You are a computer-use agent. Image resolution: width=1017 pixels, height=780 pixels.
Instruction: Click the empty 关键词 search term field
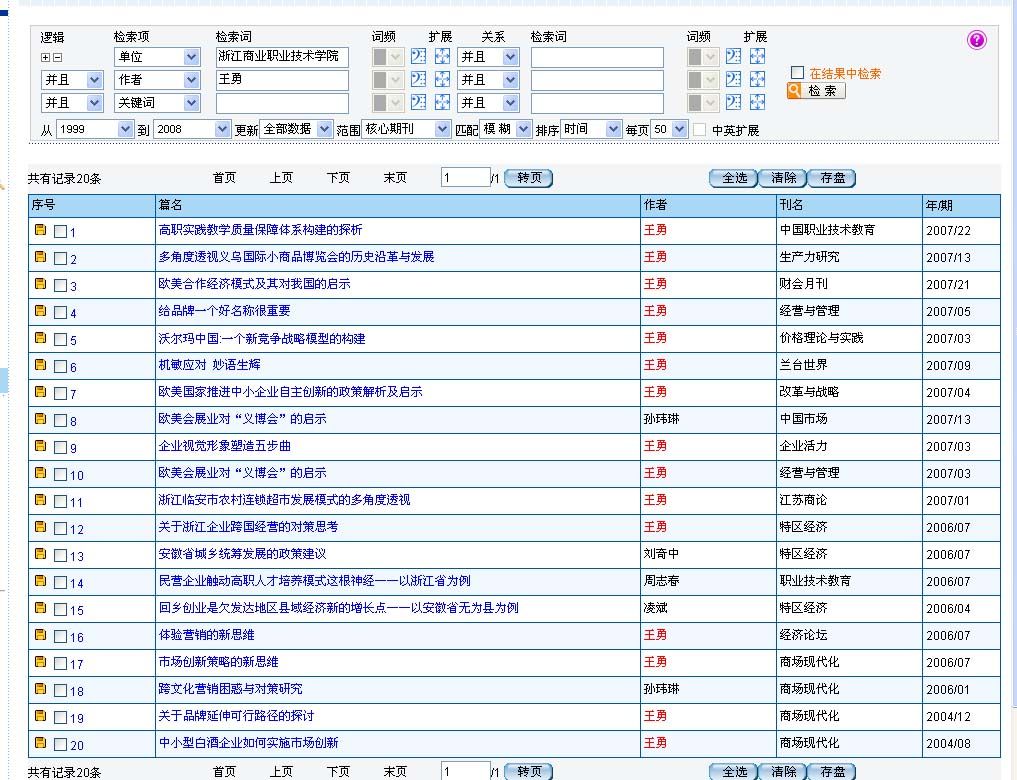click(x=282, y=103)
